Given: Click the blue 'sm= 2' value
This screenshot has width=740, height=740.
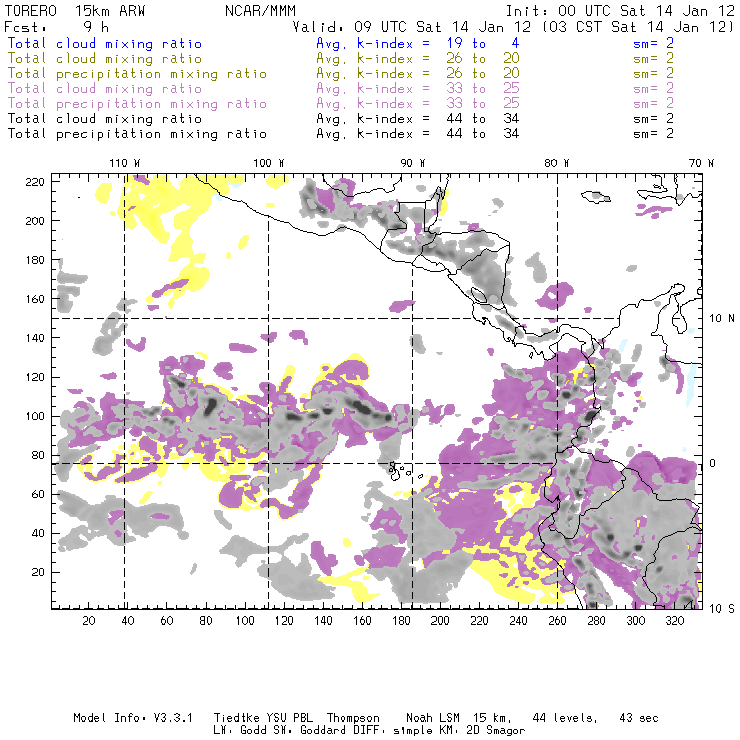Looking at the screenshot, I should click(x=653, y=43).
